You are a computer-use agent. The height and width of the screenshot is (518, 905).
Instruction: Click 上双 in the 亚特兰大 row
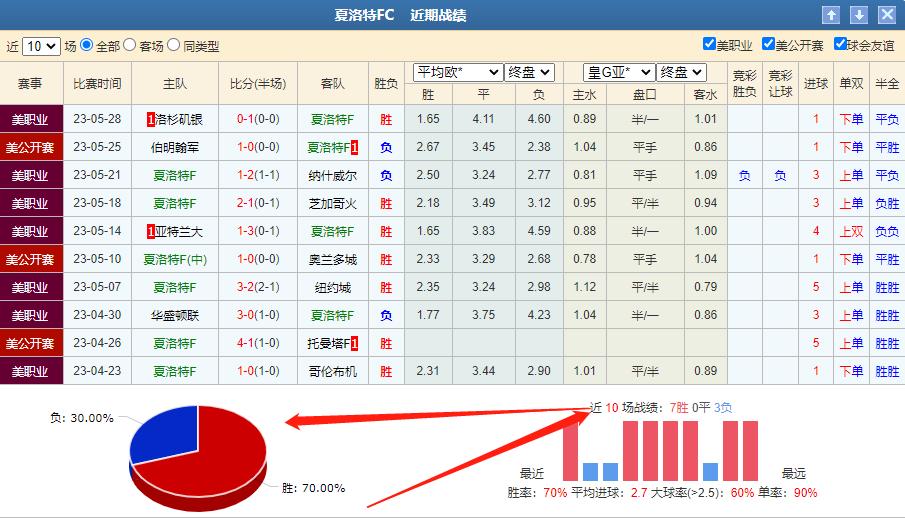pos(851,232)
